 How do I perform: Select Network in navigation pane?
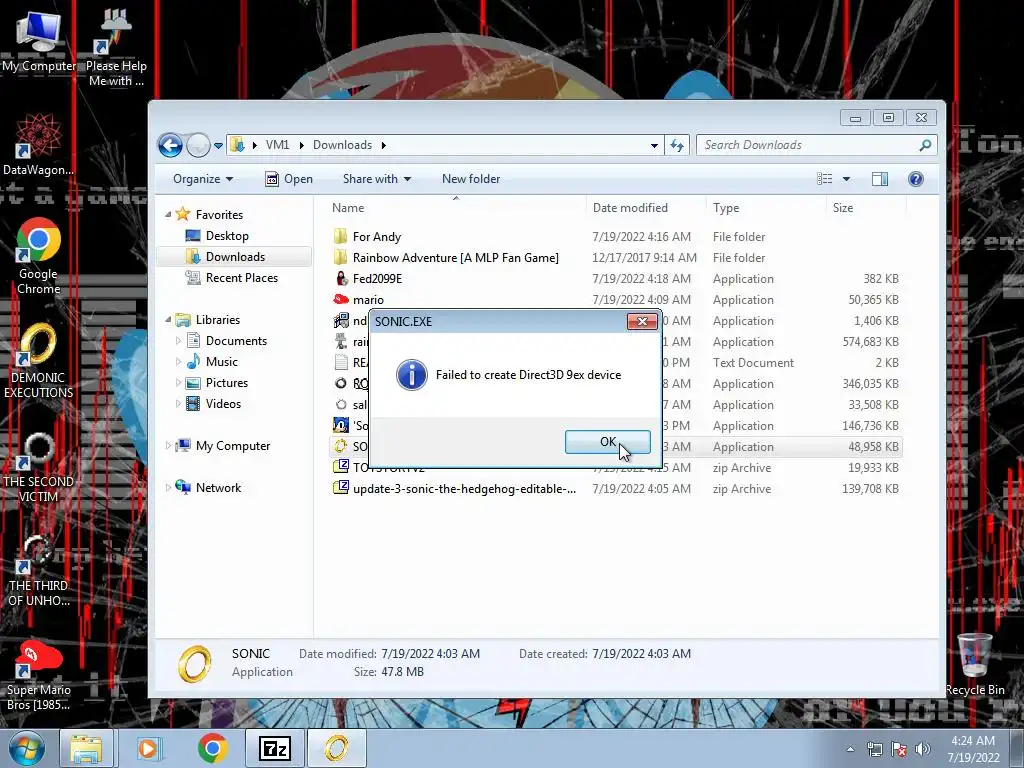[x=217, y=488]
